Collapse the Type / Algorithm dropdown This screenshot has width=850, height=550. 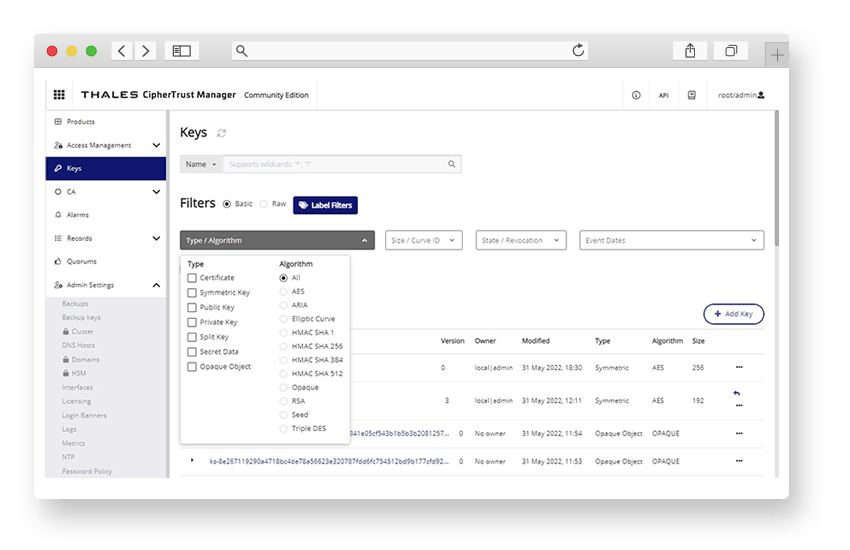[x=277, y=241]
